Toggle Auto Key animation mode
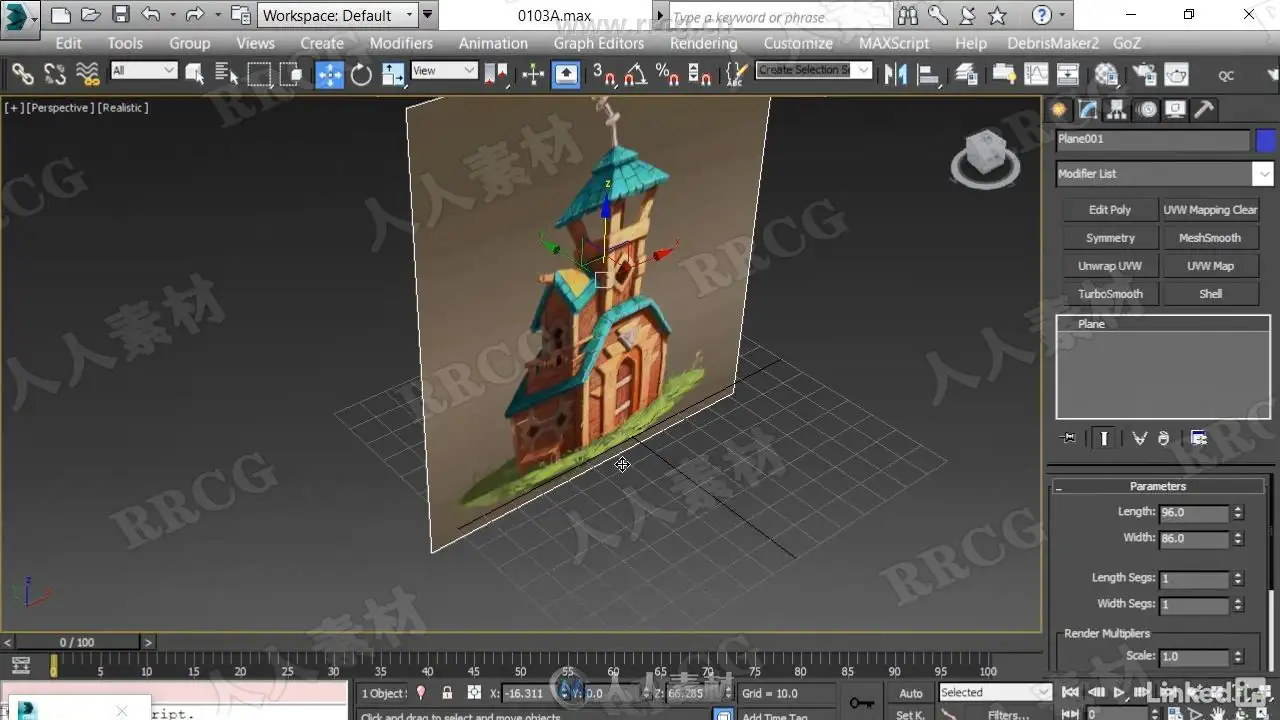The height and width of the screenshot is (720, 1280). (910, 693)
